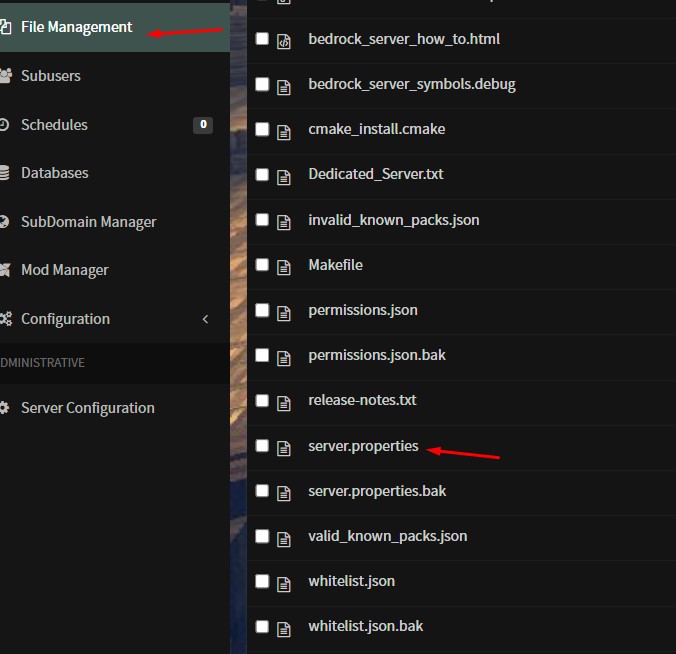The image size is (676, 654).
Task: Click Server Configuration gear icon
Action: (x=4, y=408)
